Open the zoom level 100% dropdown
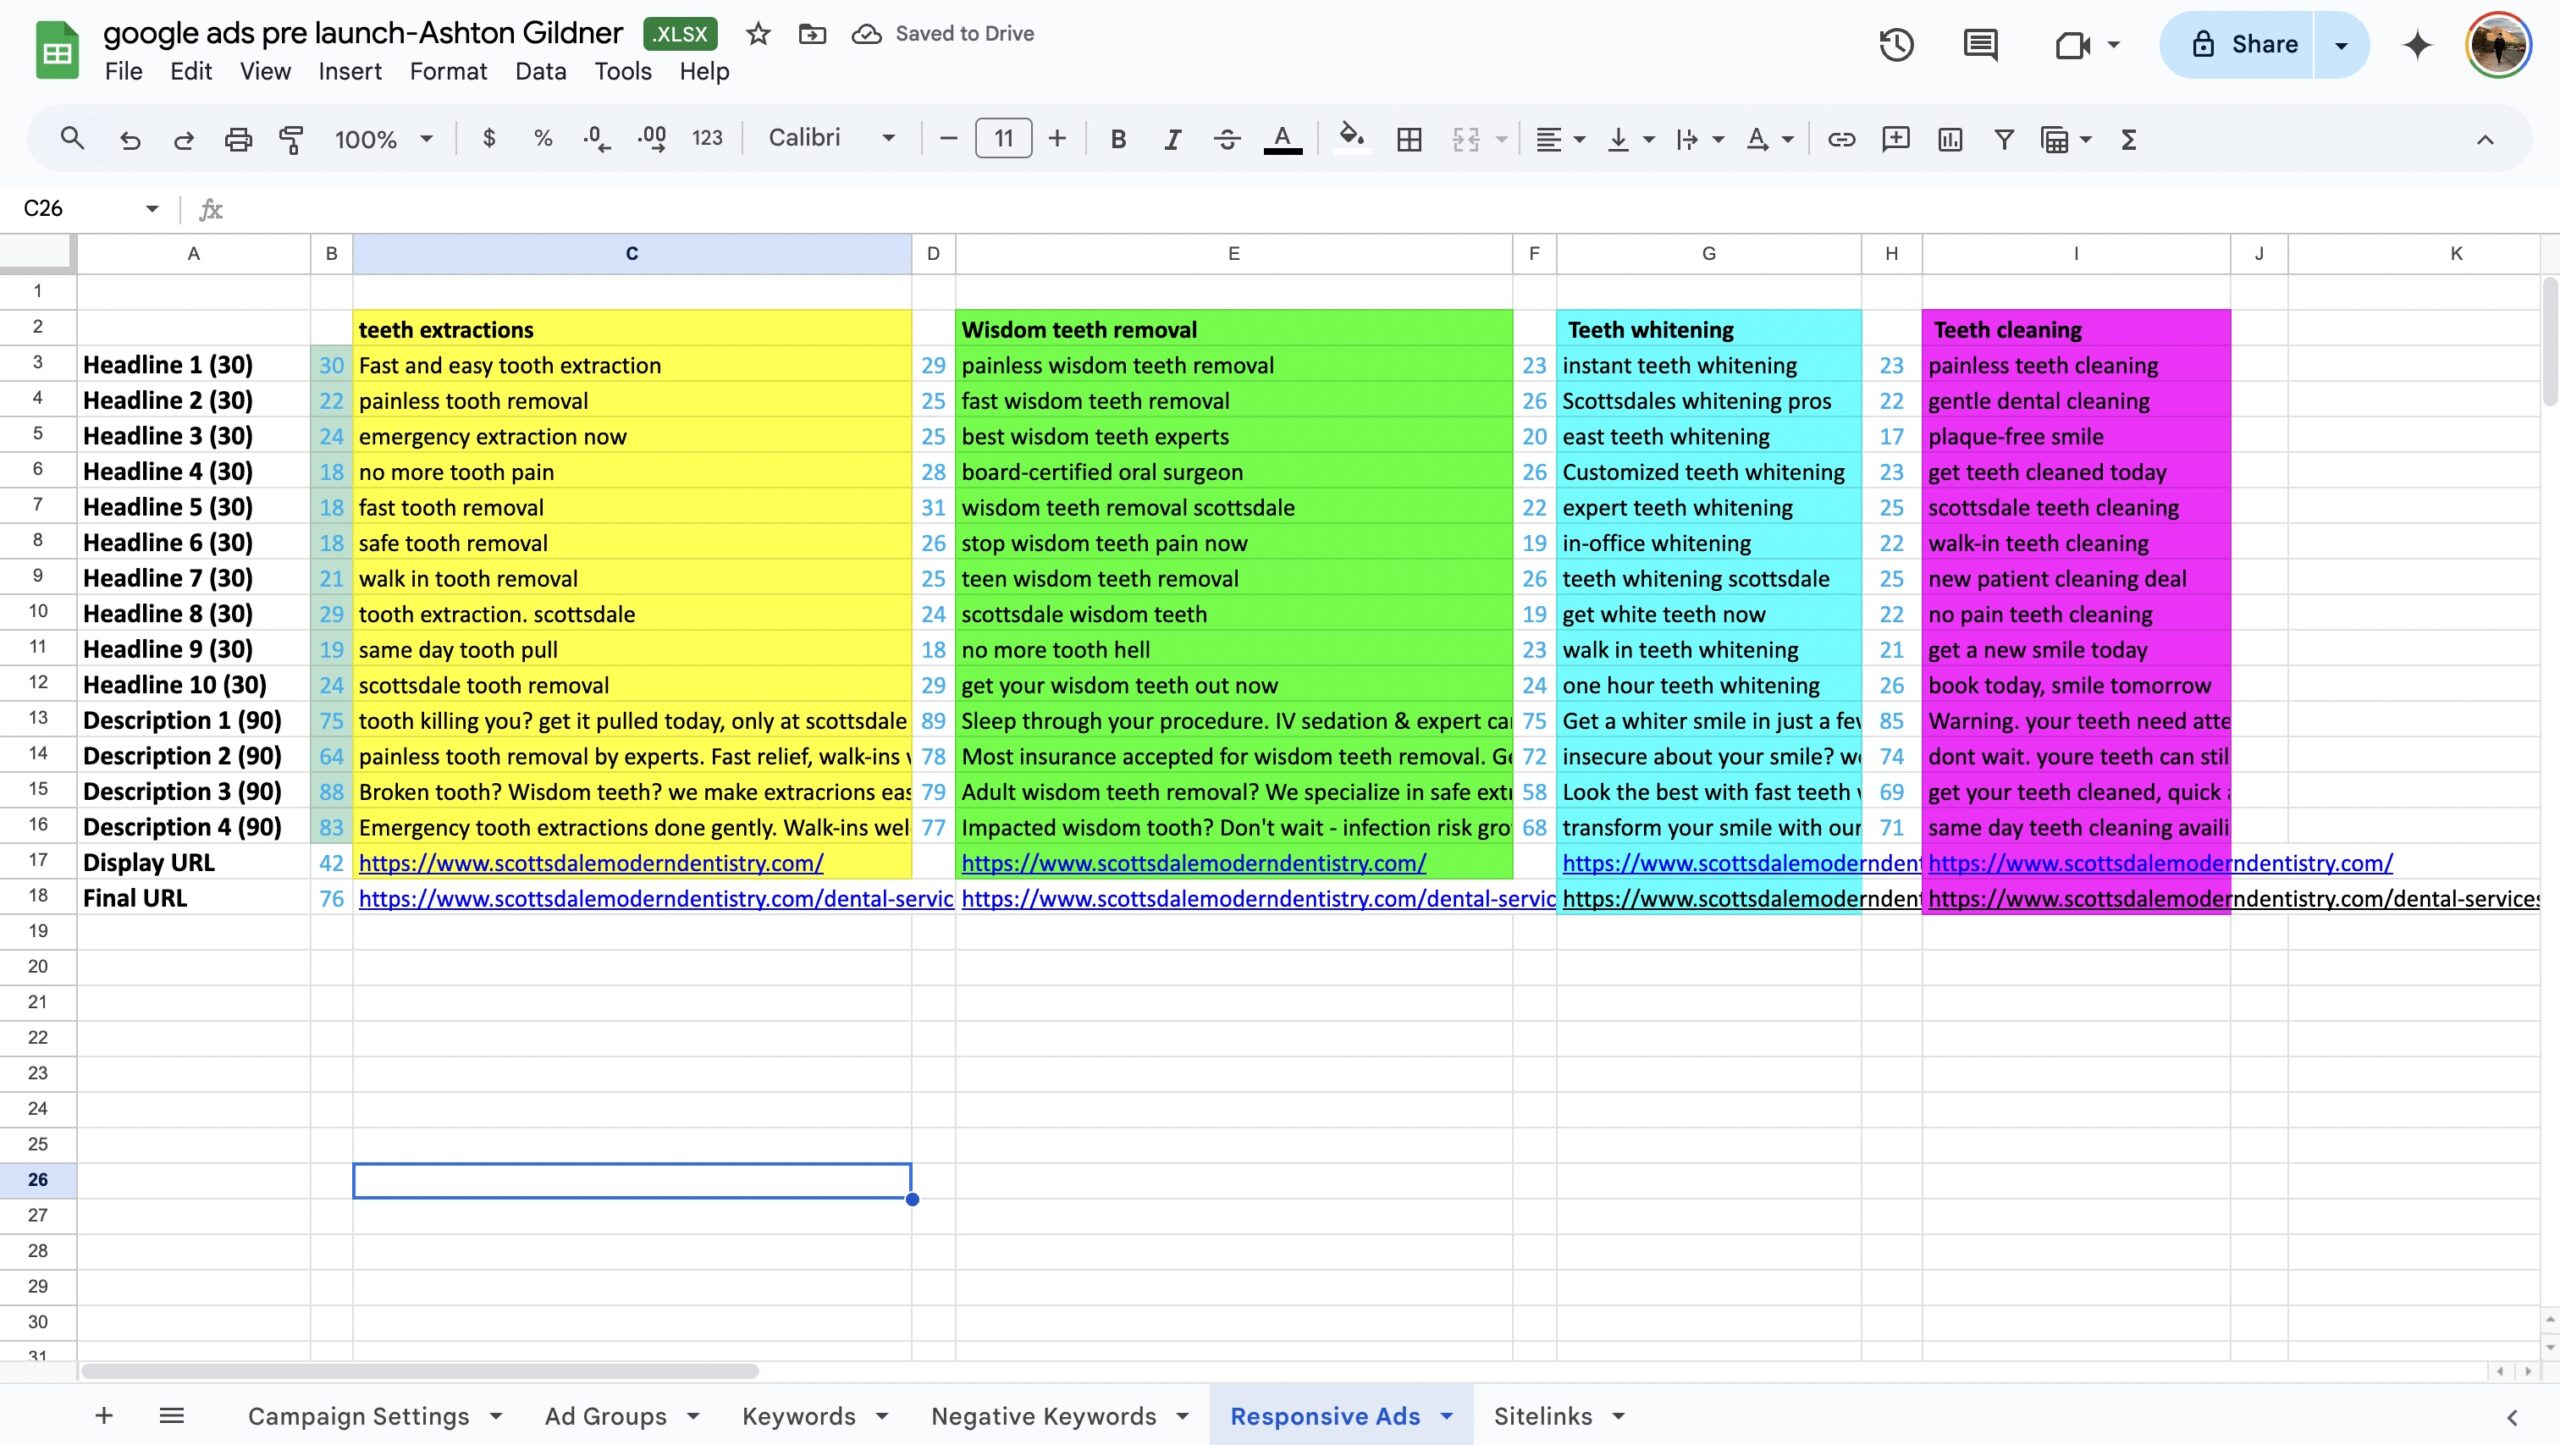2560x1445 pixels. point(383,139)
